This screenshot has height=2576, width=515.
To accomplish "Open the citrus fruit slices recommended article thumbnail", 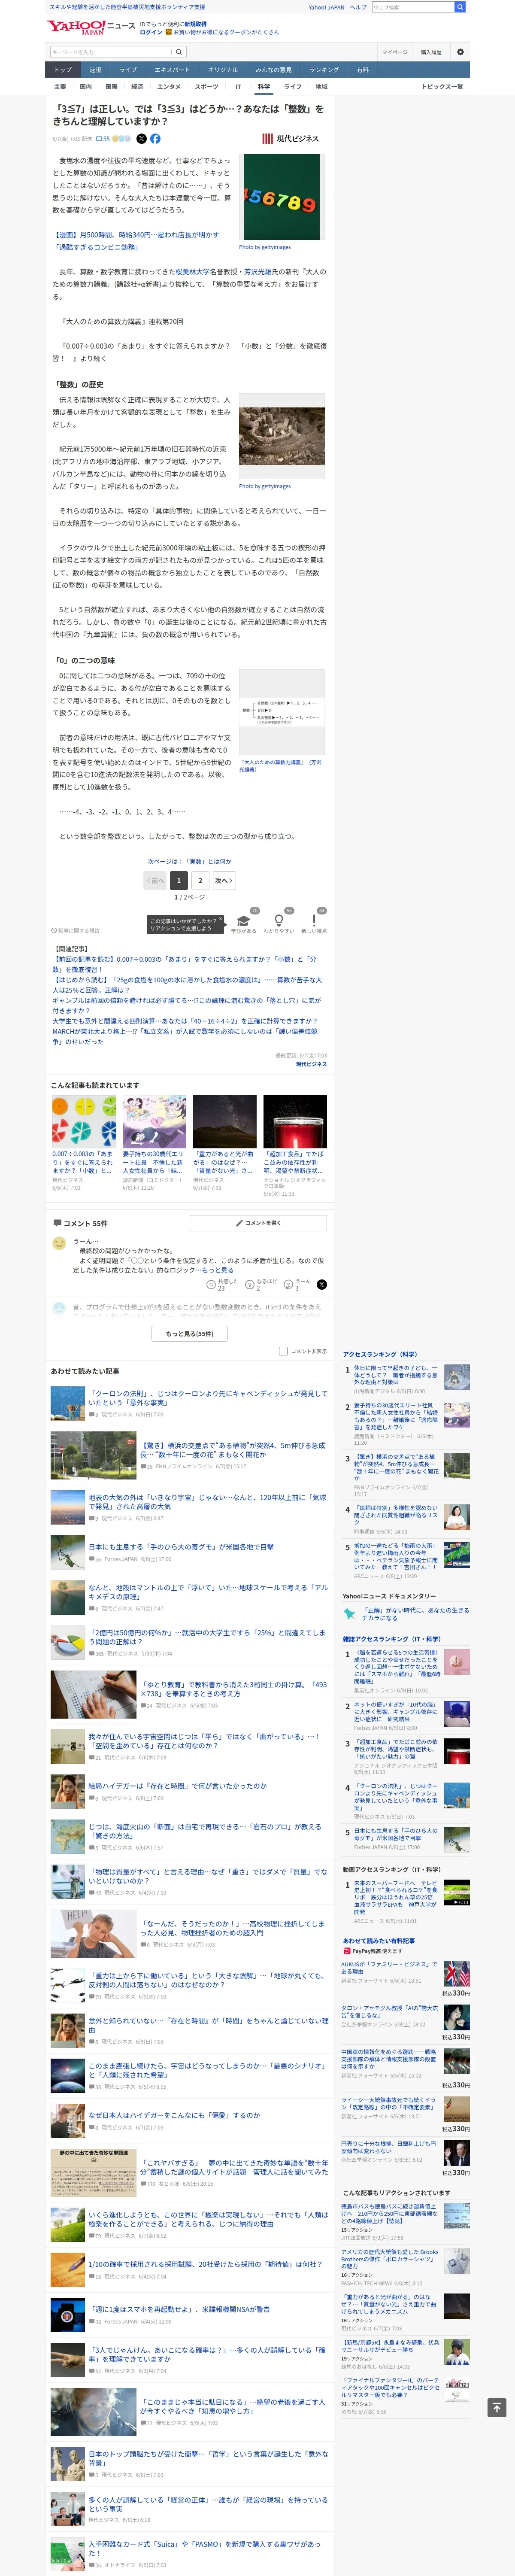I will 84,1121.
